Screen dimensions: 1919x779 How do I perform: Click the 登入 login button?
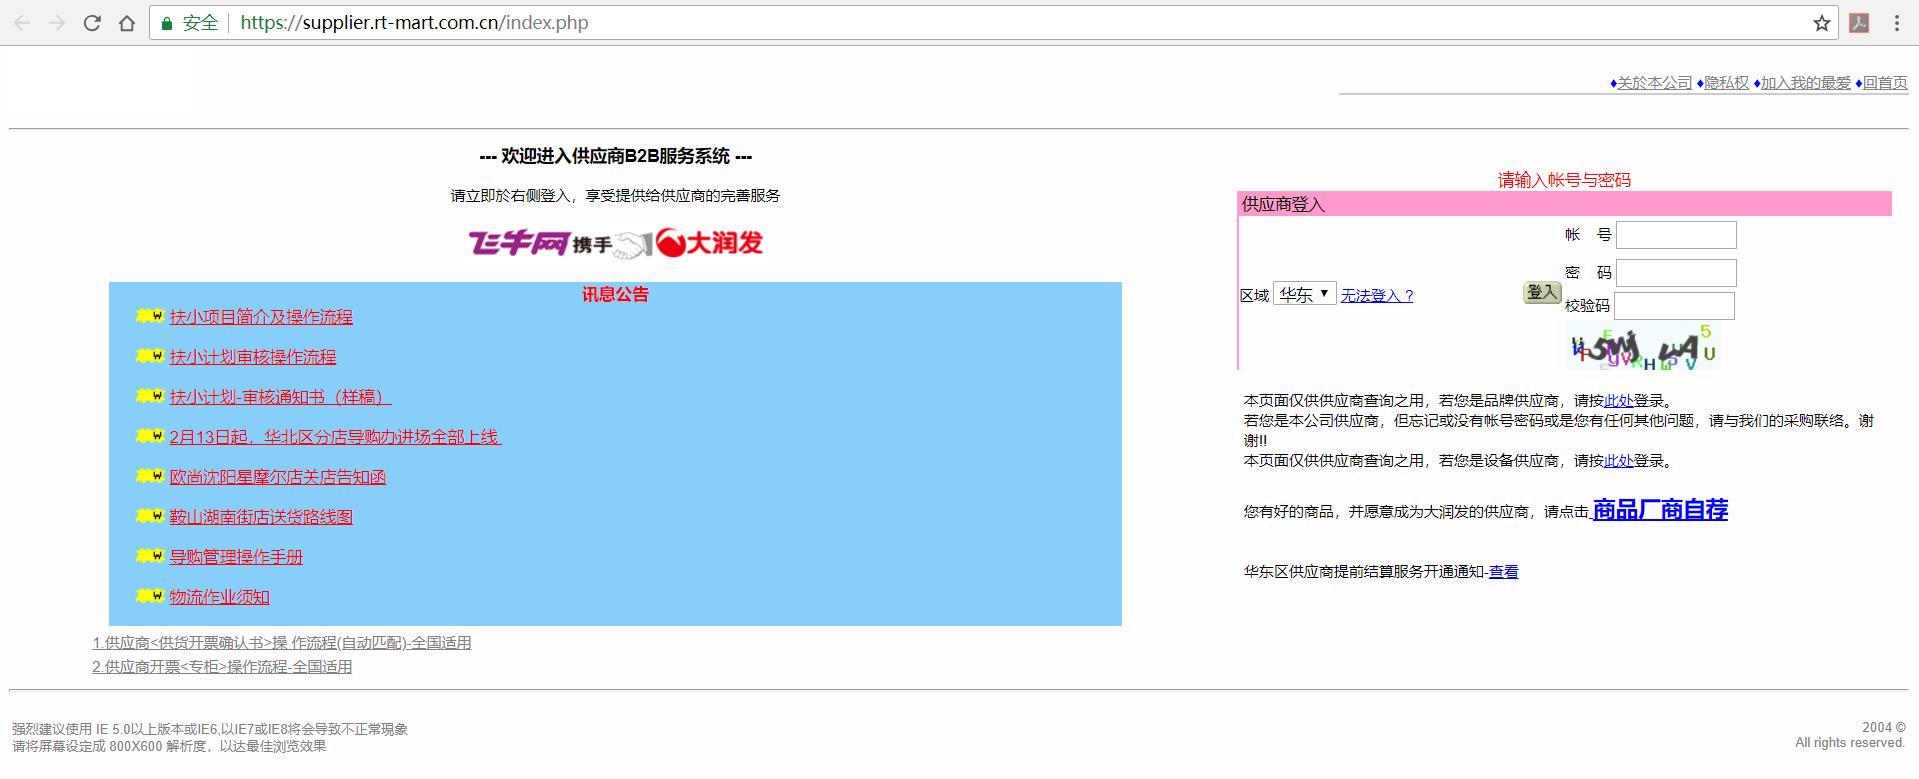1542,292
